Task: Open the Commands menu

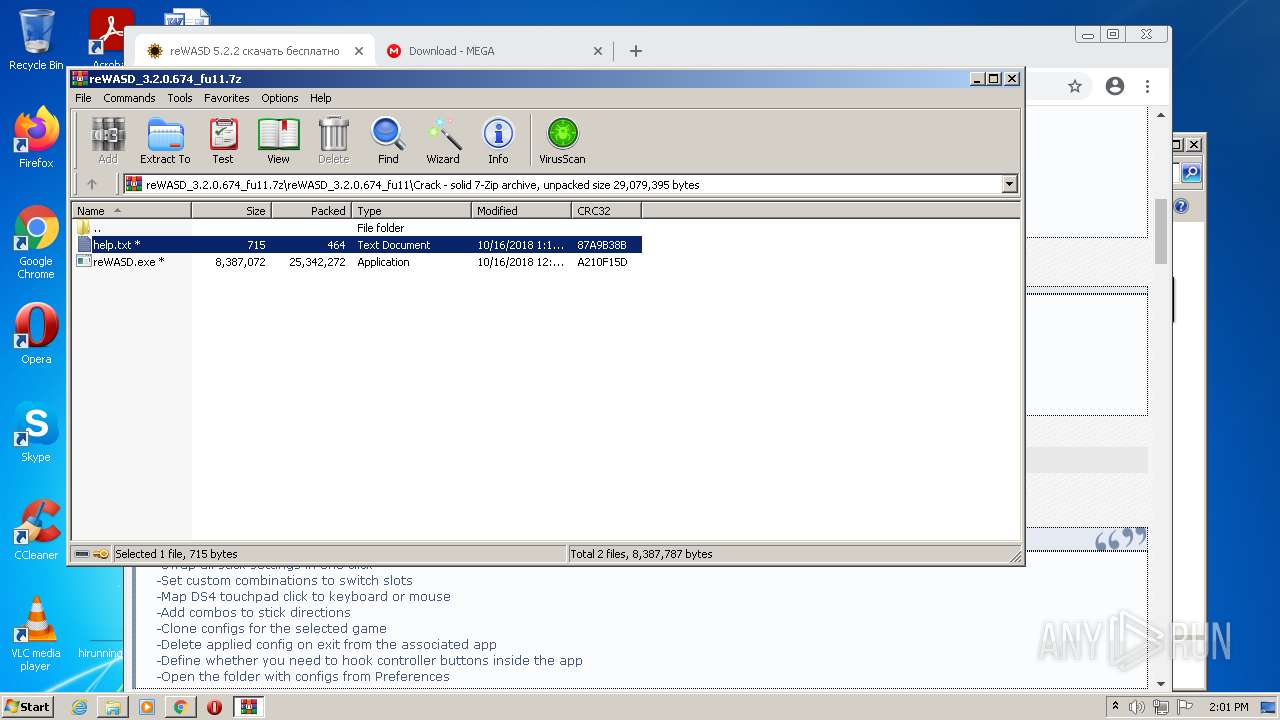Action: click(129, 98)
